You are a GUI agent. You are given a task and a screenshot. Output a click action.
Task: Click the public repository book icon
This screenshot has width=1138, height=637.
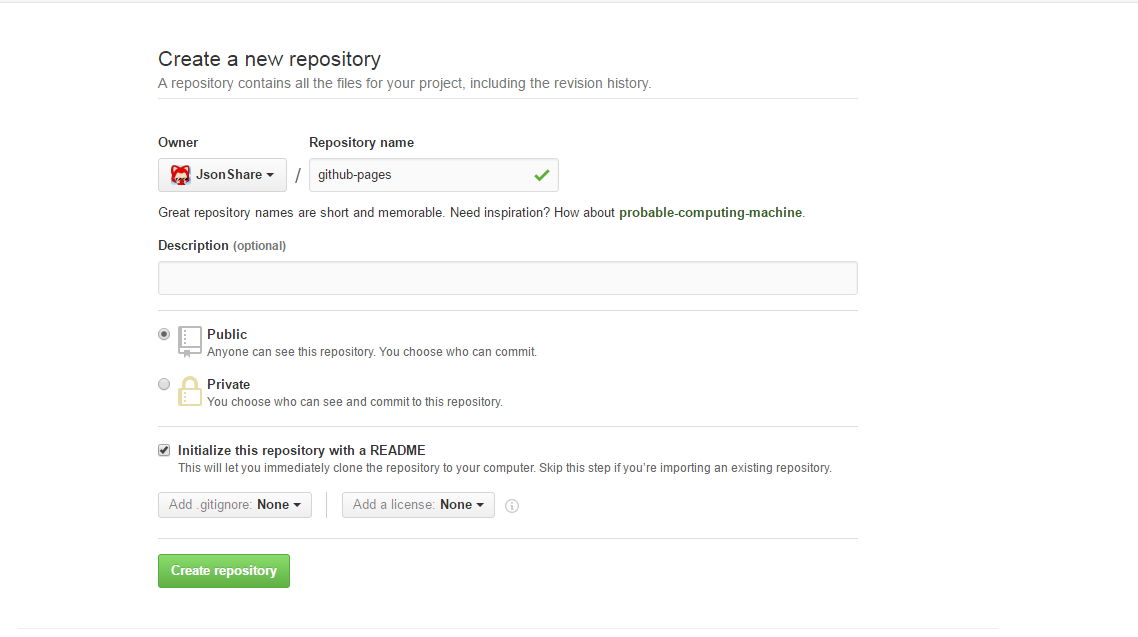tap(189, 342)
